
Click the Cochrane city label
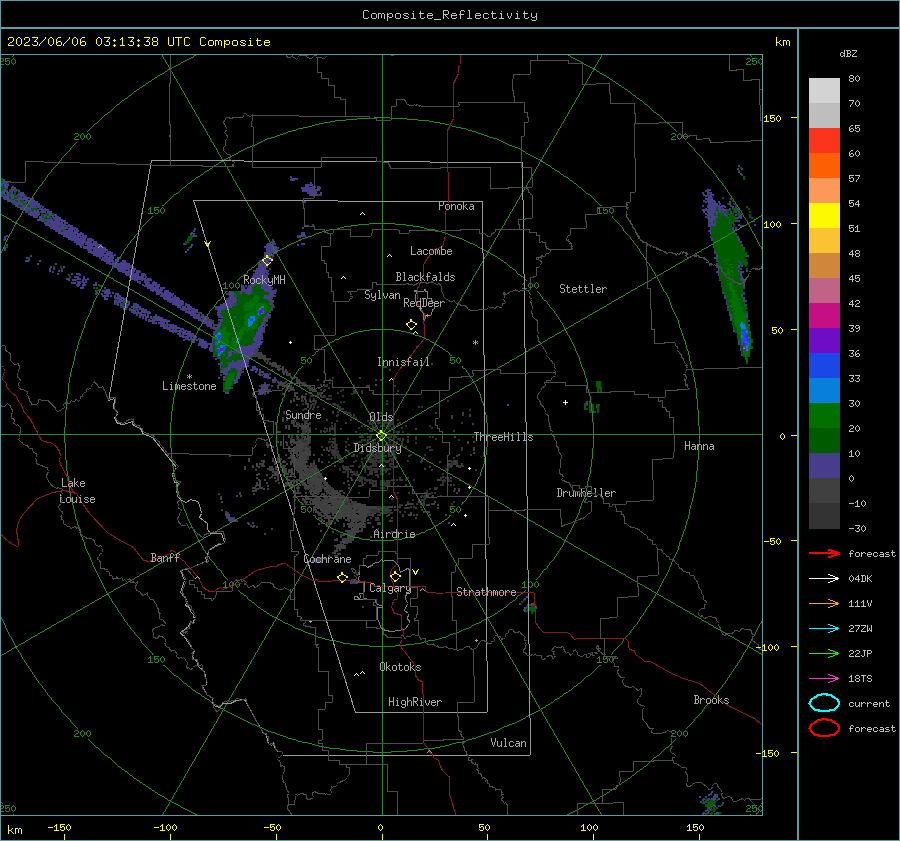pyautogui.click(x=327, y=559)
